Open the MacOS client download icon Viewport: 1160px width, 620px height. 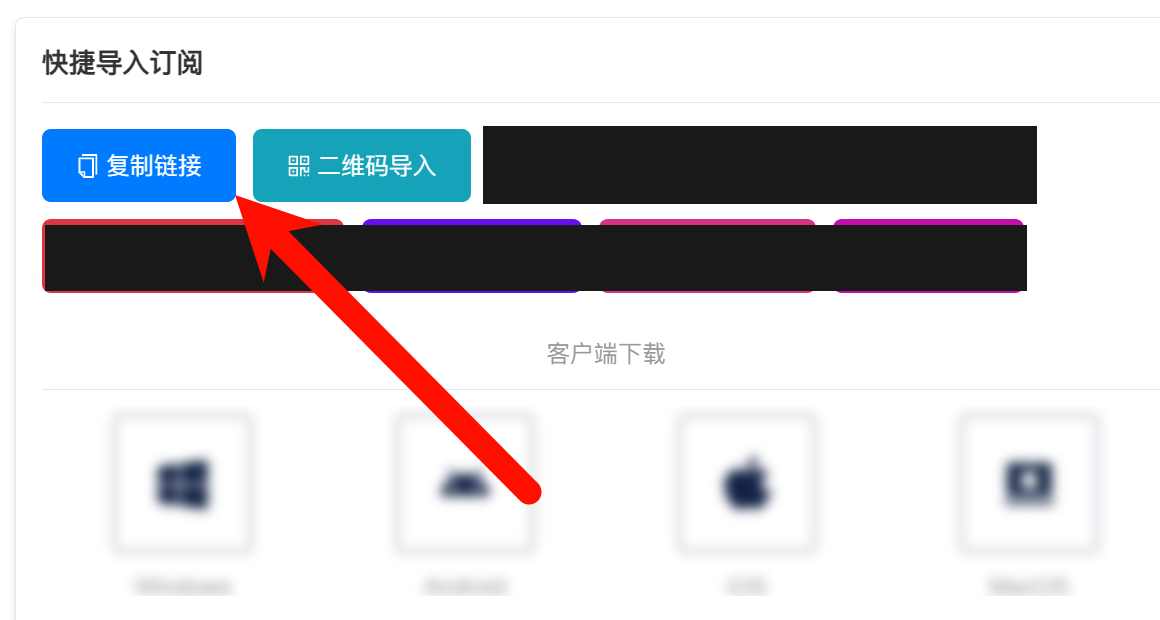click(1029, 485)
